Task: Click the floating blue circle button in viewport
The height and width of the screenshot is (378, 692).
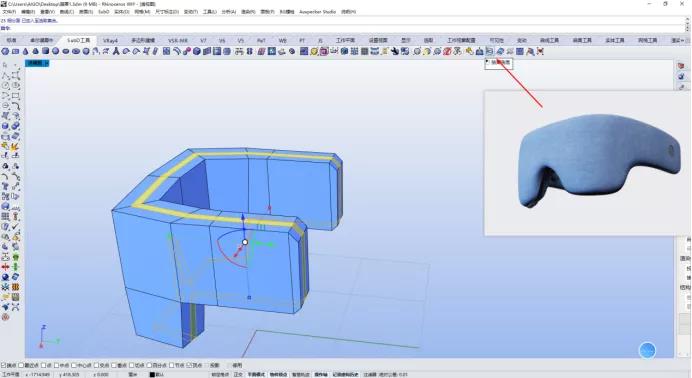Action: tap(647, 351)
